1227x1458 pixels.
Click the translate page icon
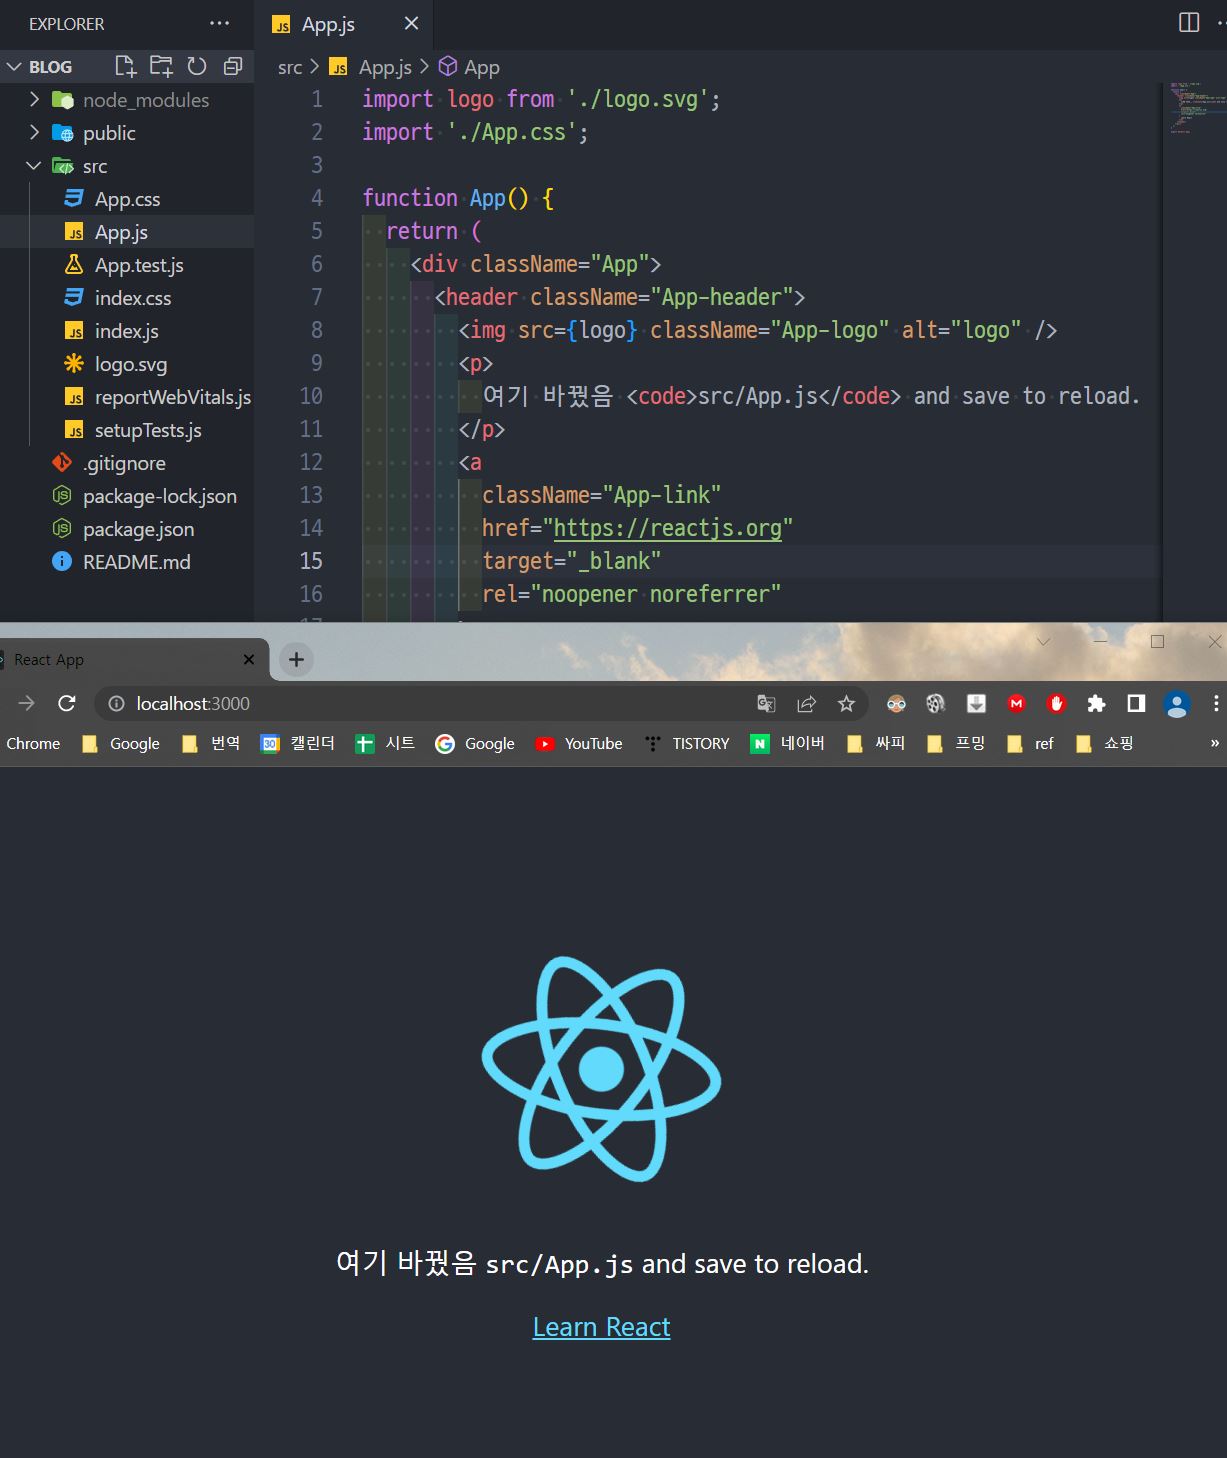pyautogui.click(x=766, y=704)
